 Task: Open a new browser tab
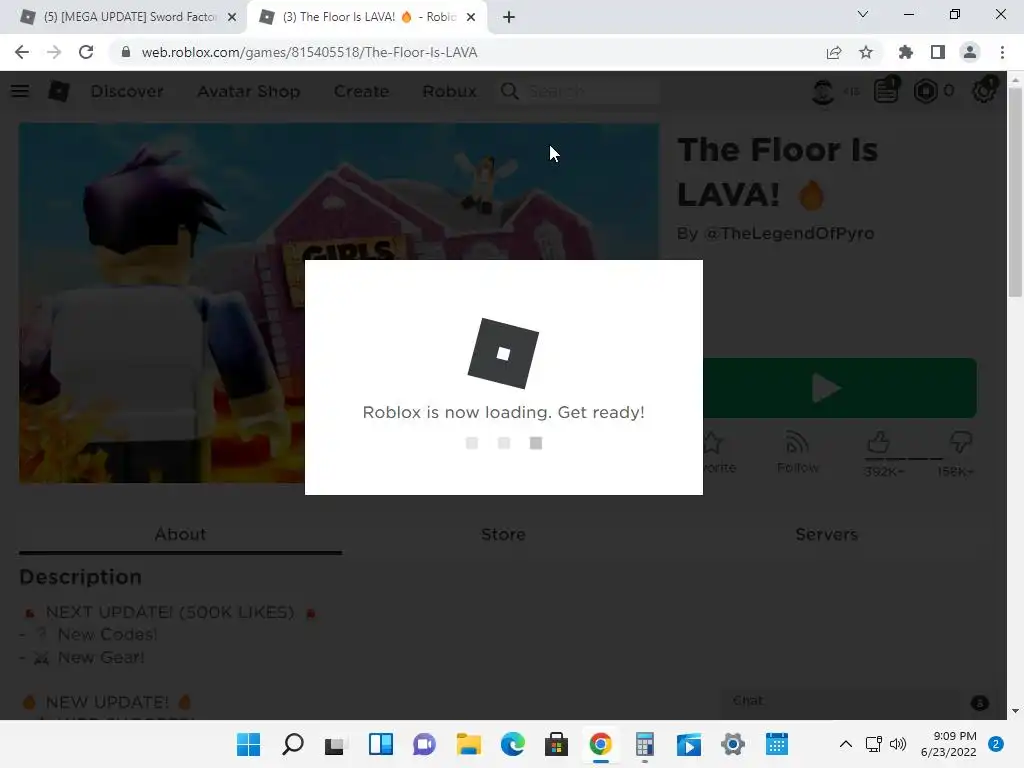(x=509, y=17)
